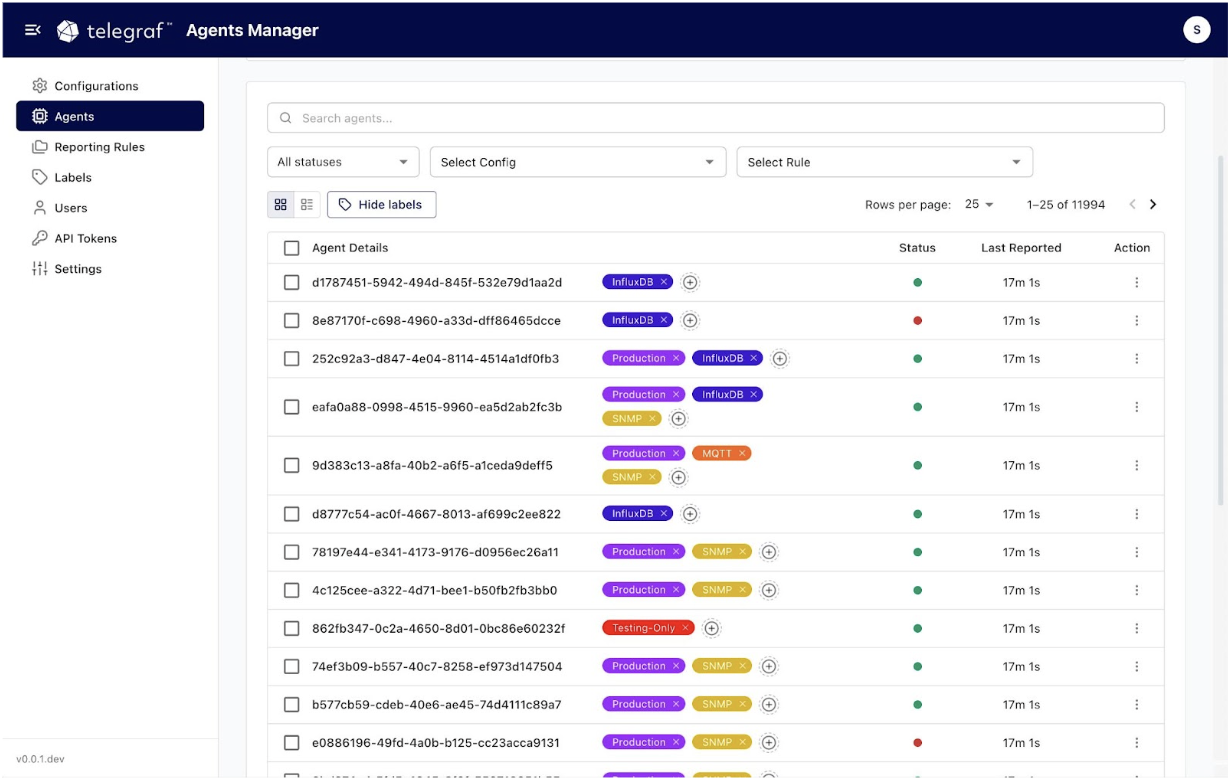Switch to list view layout icon

point(307,204)
